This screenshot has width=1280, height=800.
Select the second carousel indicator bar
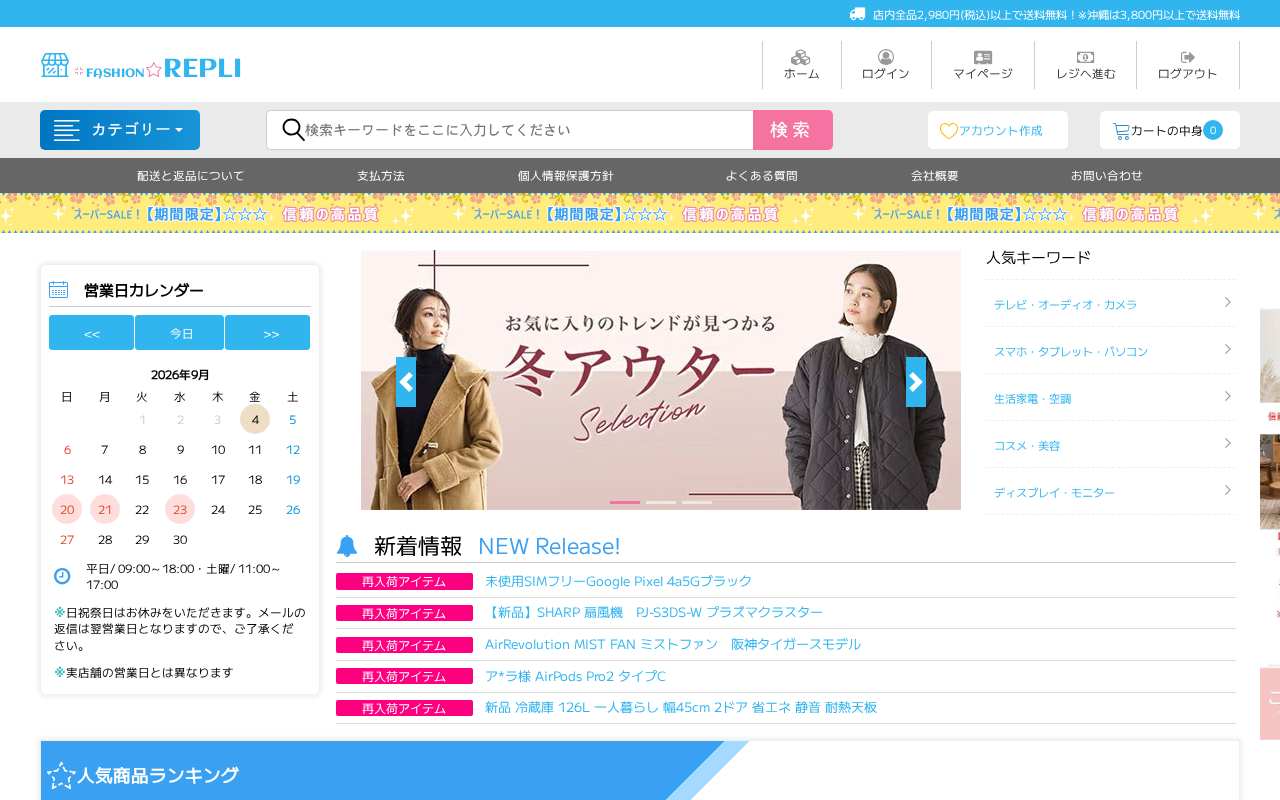[661, 502]
